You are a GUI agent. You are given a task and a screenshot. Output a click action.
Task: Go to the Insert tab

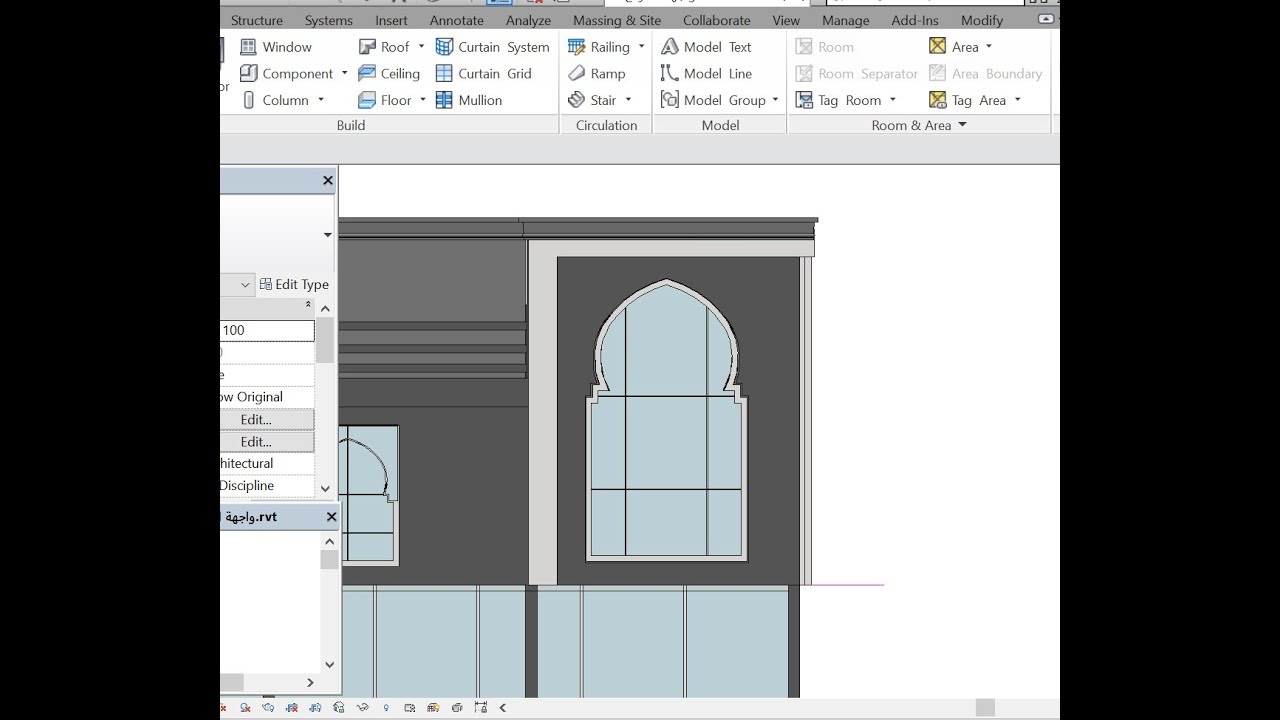(391, 20)
